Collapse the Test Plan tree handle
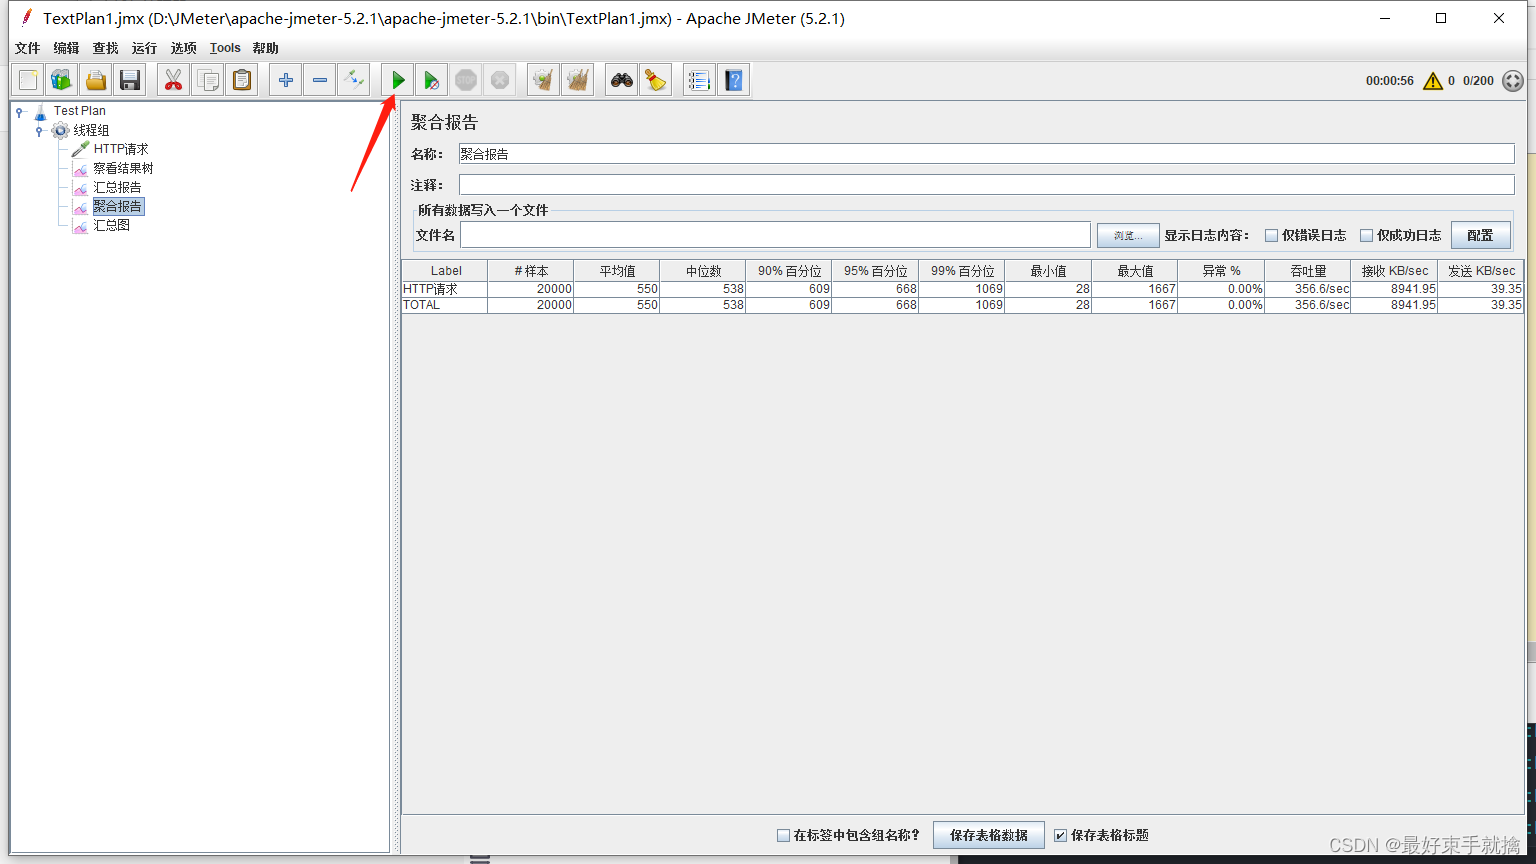Image resolution: width=1536 pixels, height=864 pixels. pyautogui.click(x=19, y=112)
